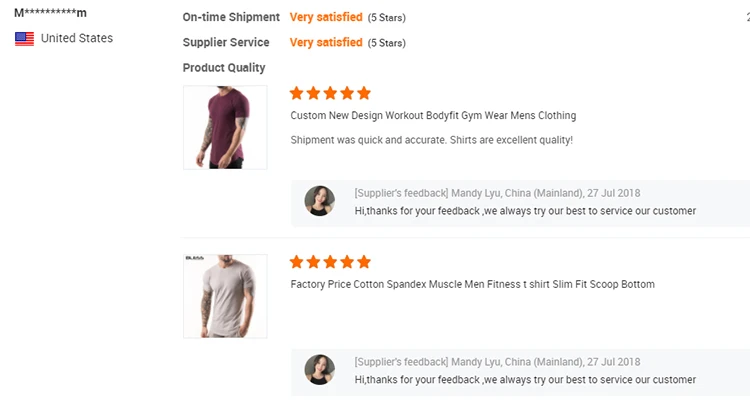Click the first review's five-star rating
Image resolution: width=750 pixels, height=406 pixels.
point(330,93)
